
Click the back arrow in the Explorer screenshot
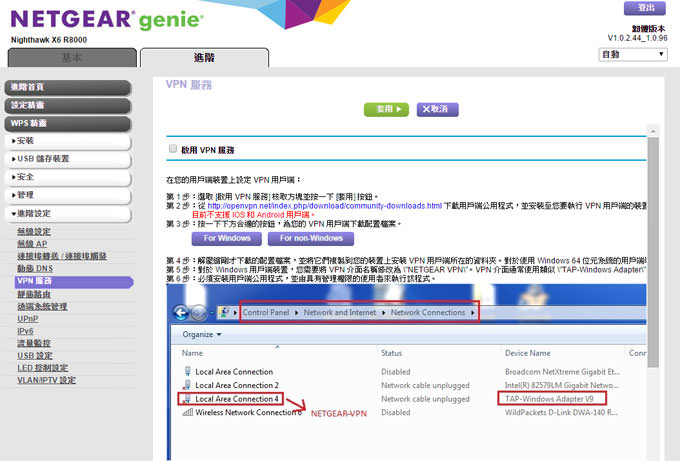(184, 312)
